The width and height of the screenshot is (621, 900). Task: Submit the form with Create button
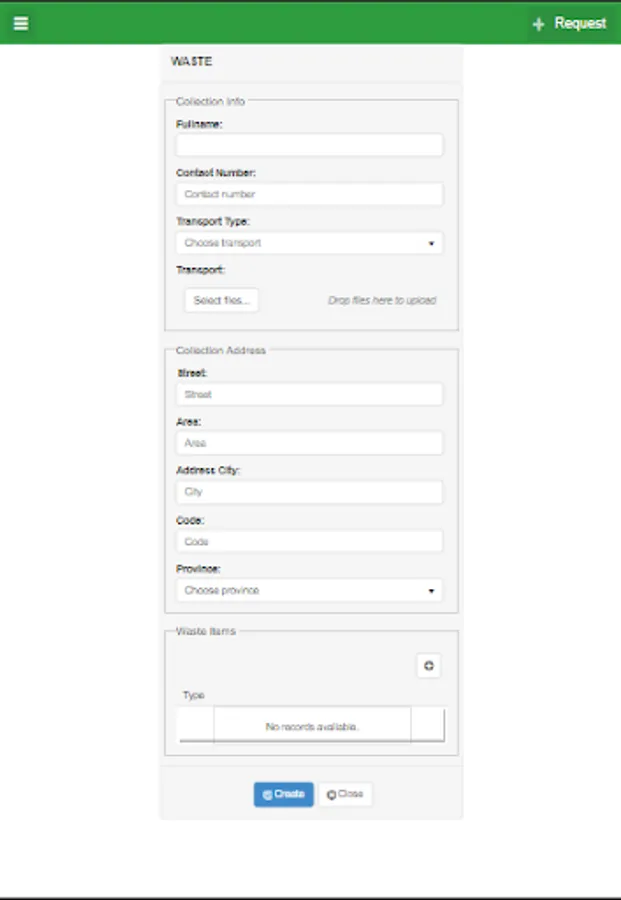click(283, 794)
